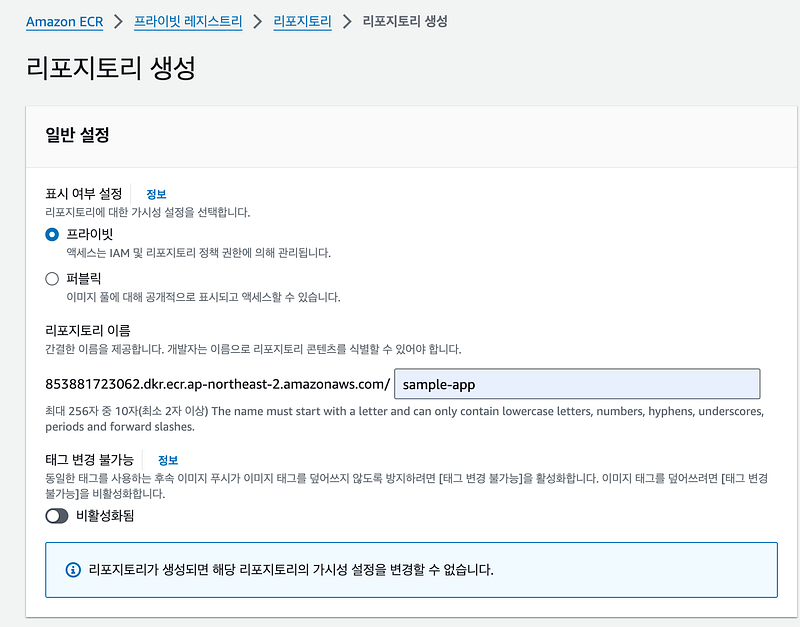Click the 리포지토리 이름 field label

88,331
